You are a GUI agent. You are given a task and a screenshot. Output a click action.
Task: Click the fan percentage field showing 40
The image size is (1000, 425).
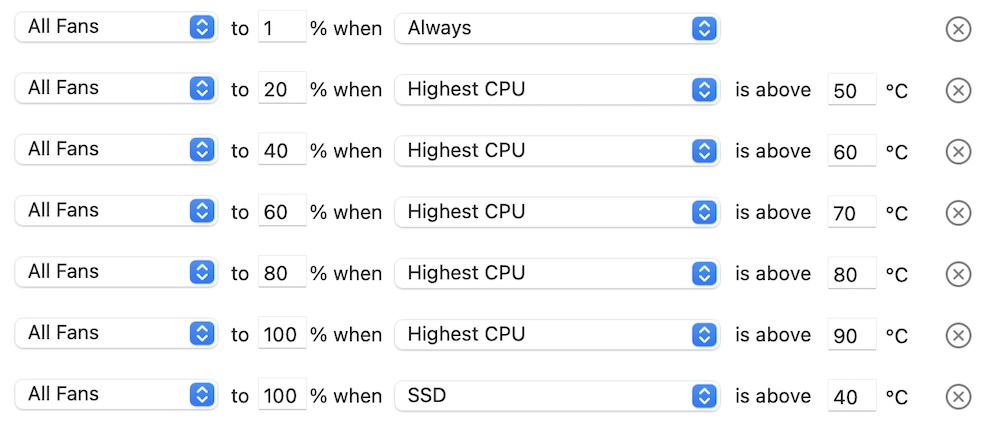click(281, 151)
